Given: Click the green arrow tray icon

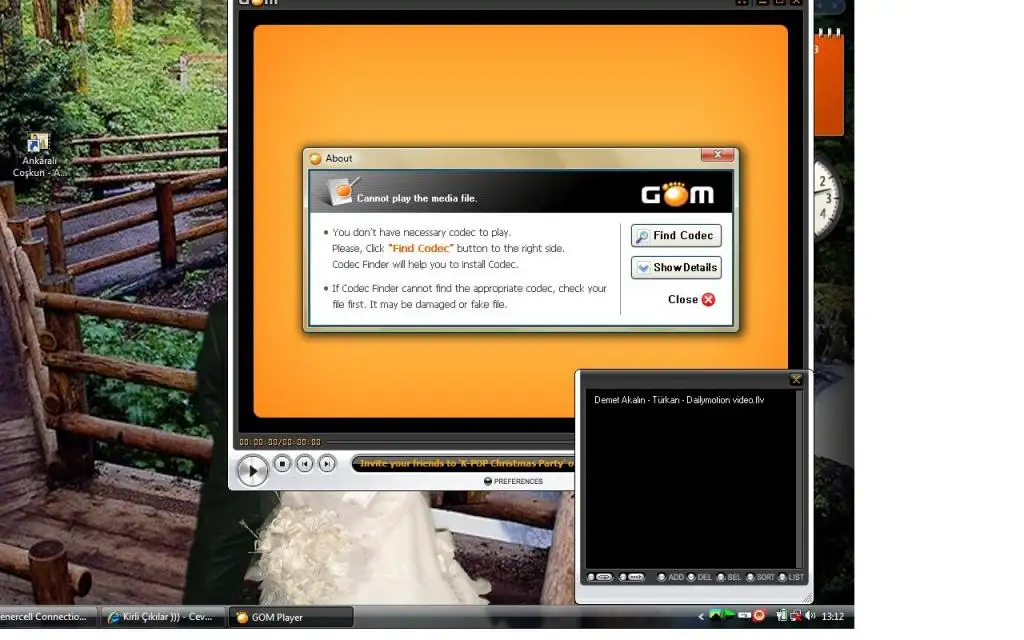Looking at the screenshot, I should coord(729,615).
